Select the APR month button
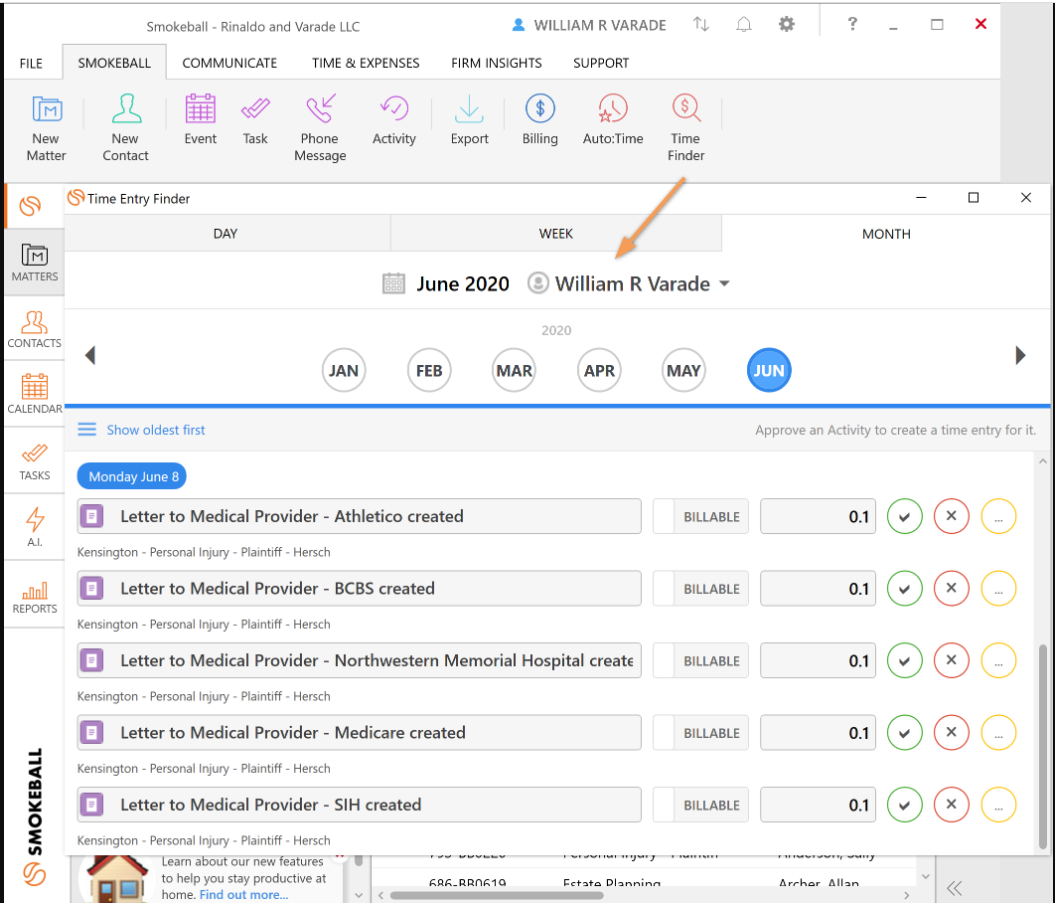The height and width of the screenshot is (903, 1055). (599, 370)
